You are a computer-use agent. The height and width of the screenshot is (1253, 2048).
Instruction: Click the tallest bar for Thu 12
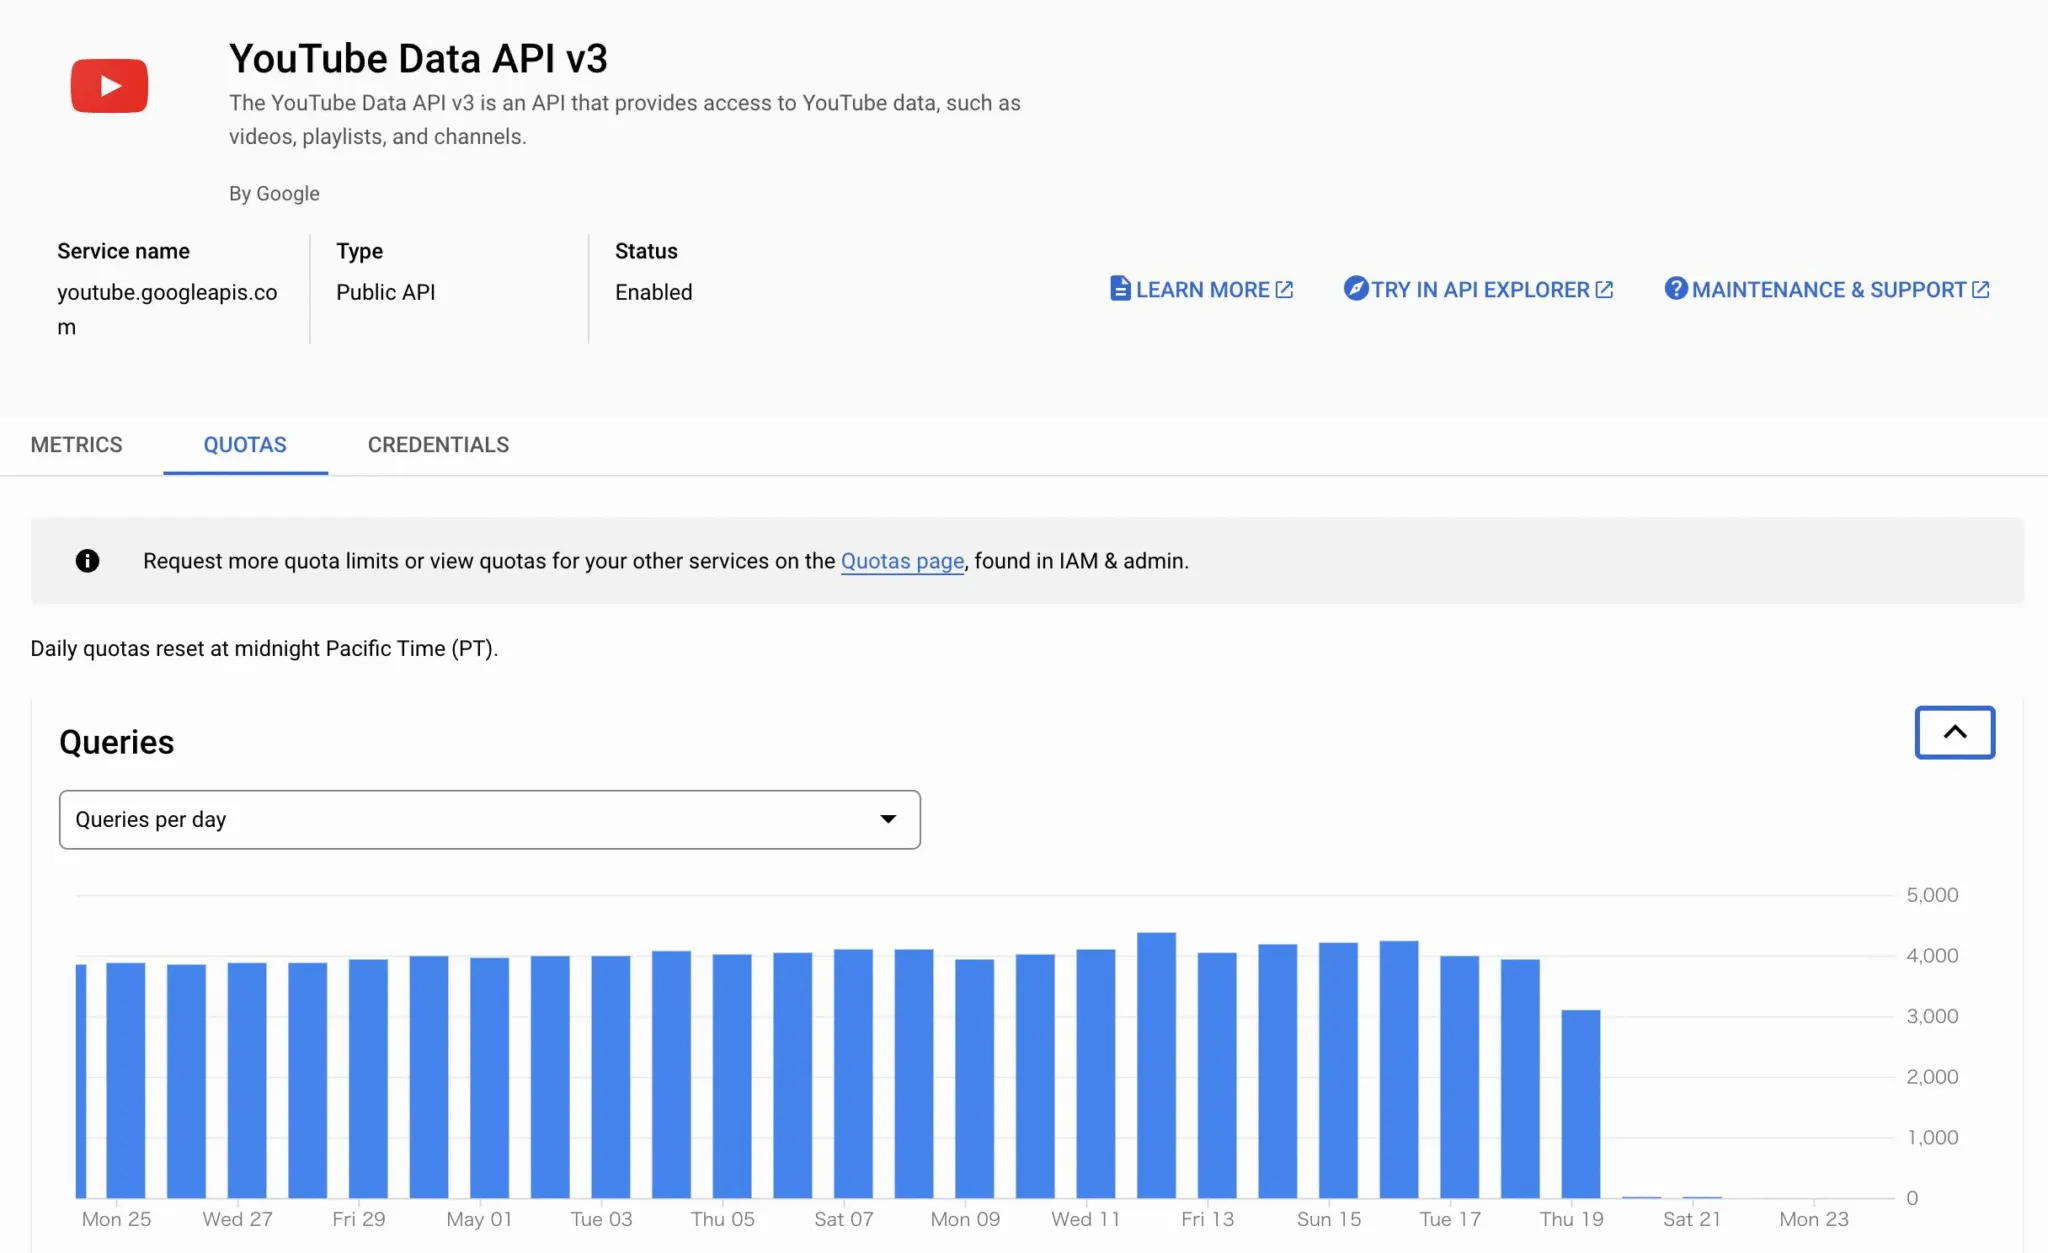pyautogui.click(x=1156, y=1065)
